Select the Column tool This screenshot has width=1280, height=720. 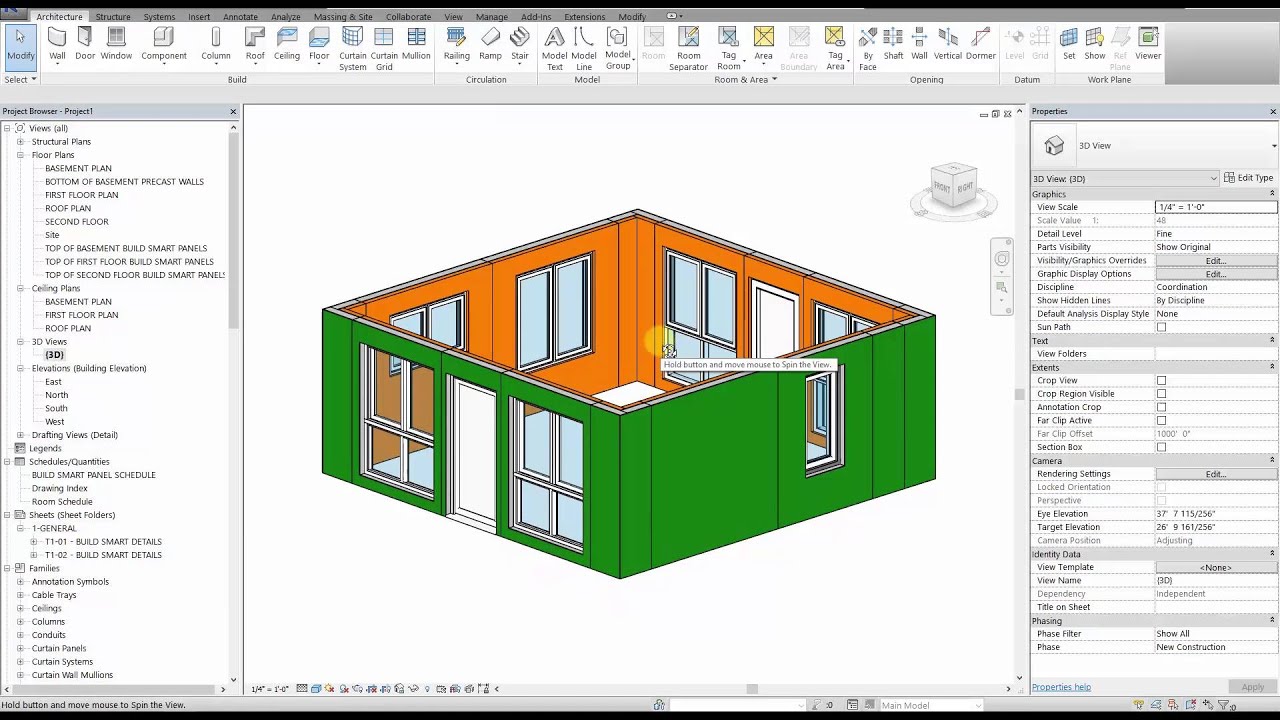[x=215, y=45]
